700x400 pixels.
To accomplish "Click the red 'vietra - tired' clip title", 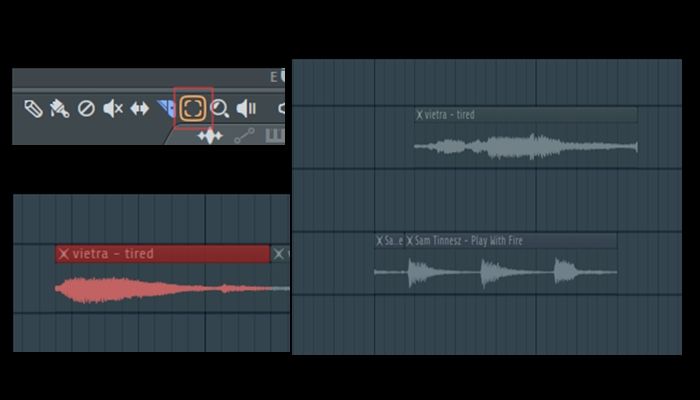I will (113, 254).
